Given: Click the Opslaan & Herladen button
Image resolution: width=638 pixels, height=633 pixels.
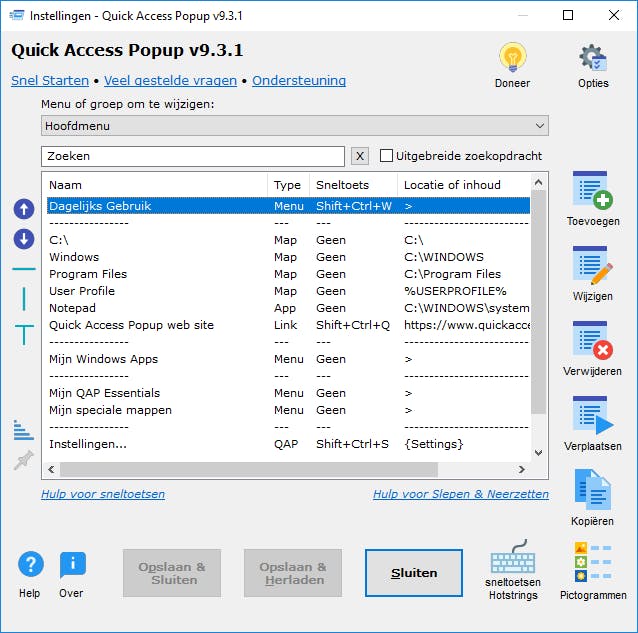Looking at the screenshot, I should click(293, 573).
